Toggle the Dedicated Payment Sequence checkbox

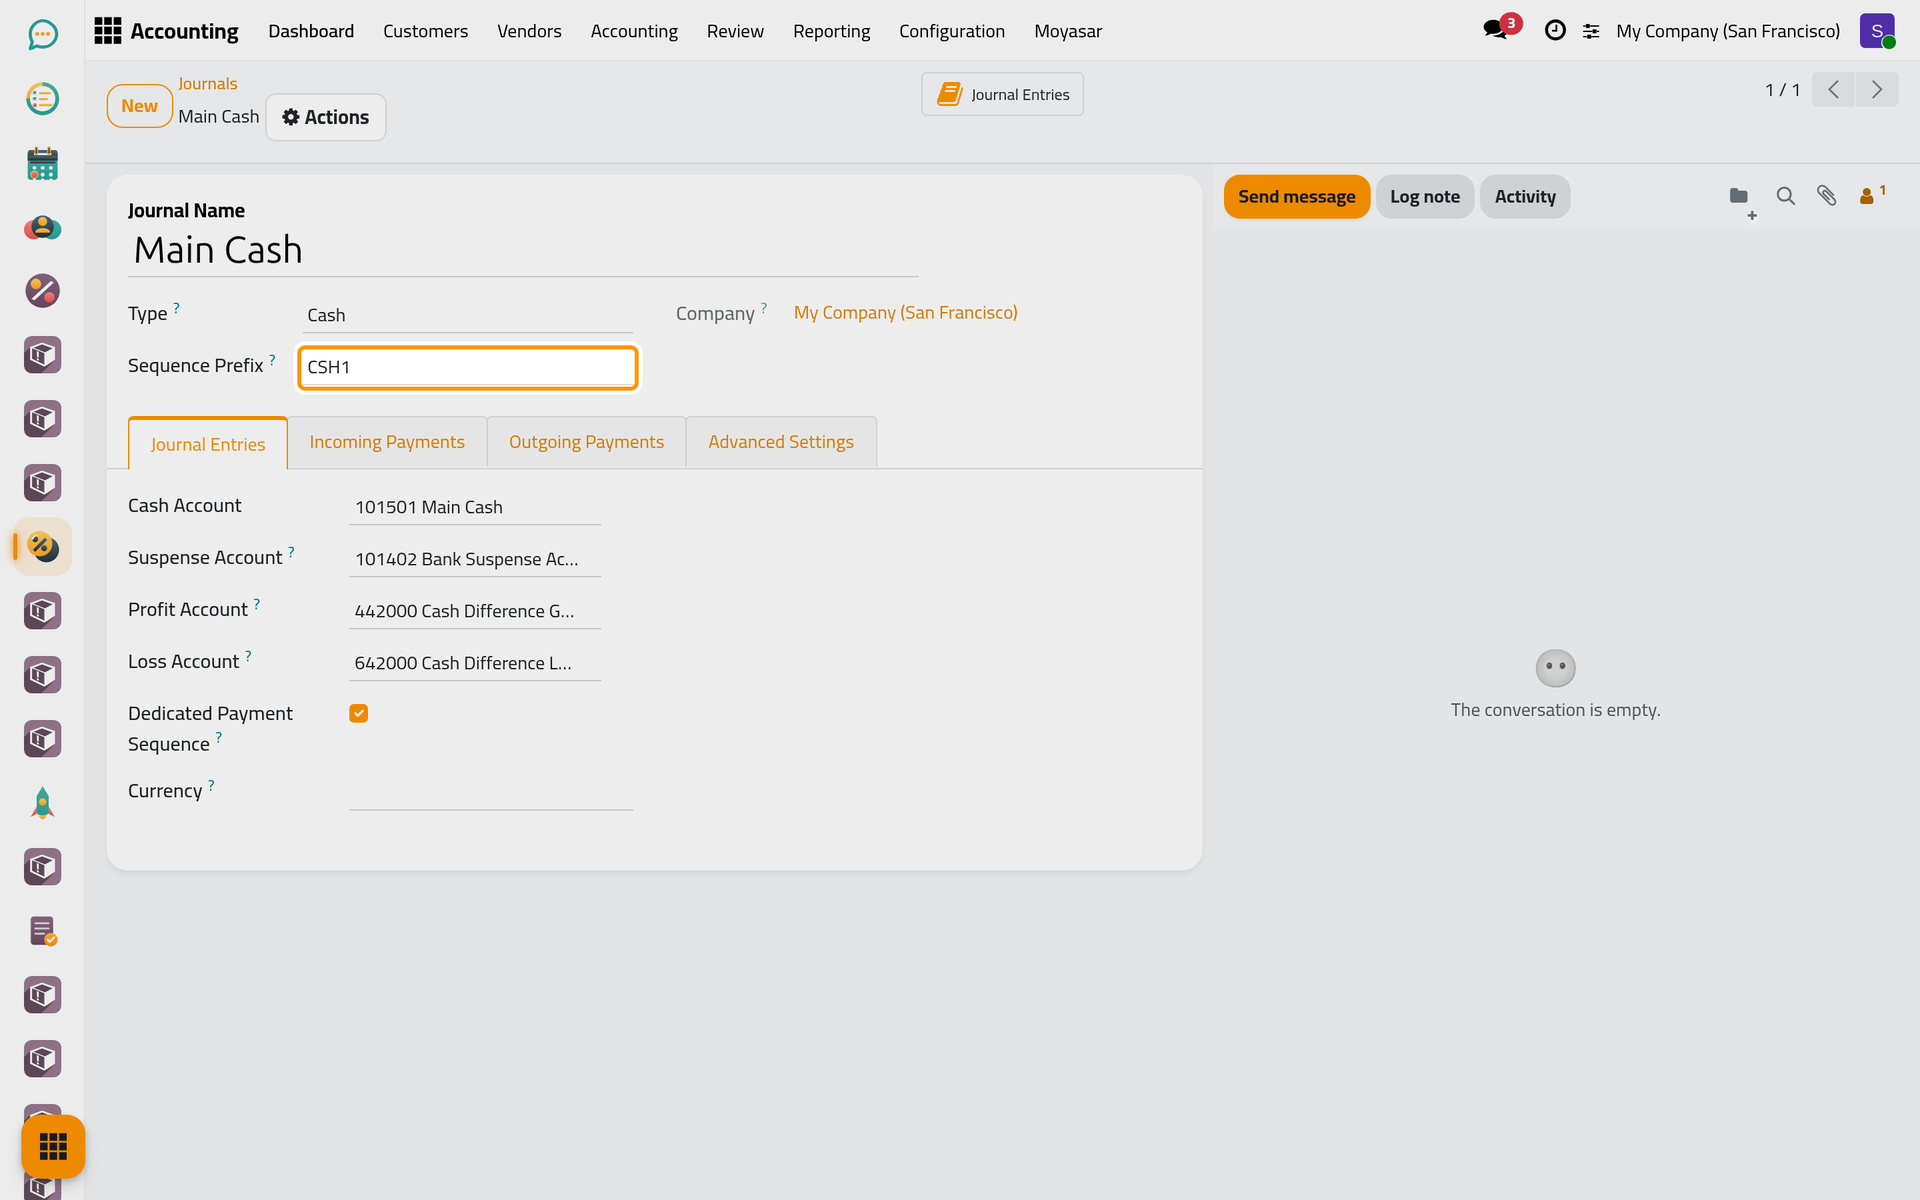click(x=359, y=713)
